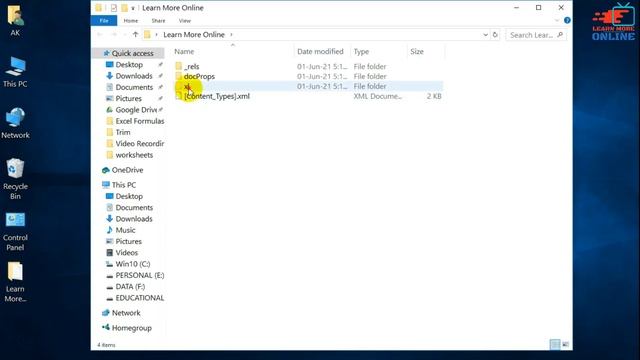Viewport: 640px width, 360px height.
Task: Click Learn More Online in address bar
Action: click(194, 35)
